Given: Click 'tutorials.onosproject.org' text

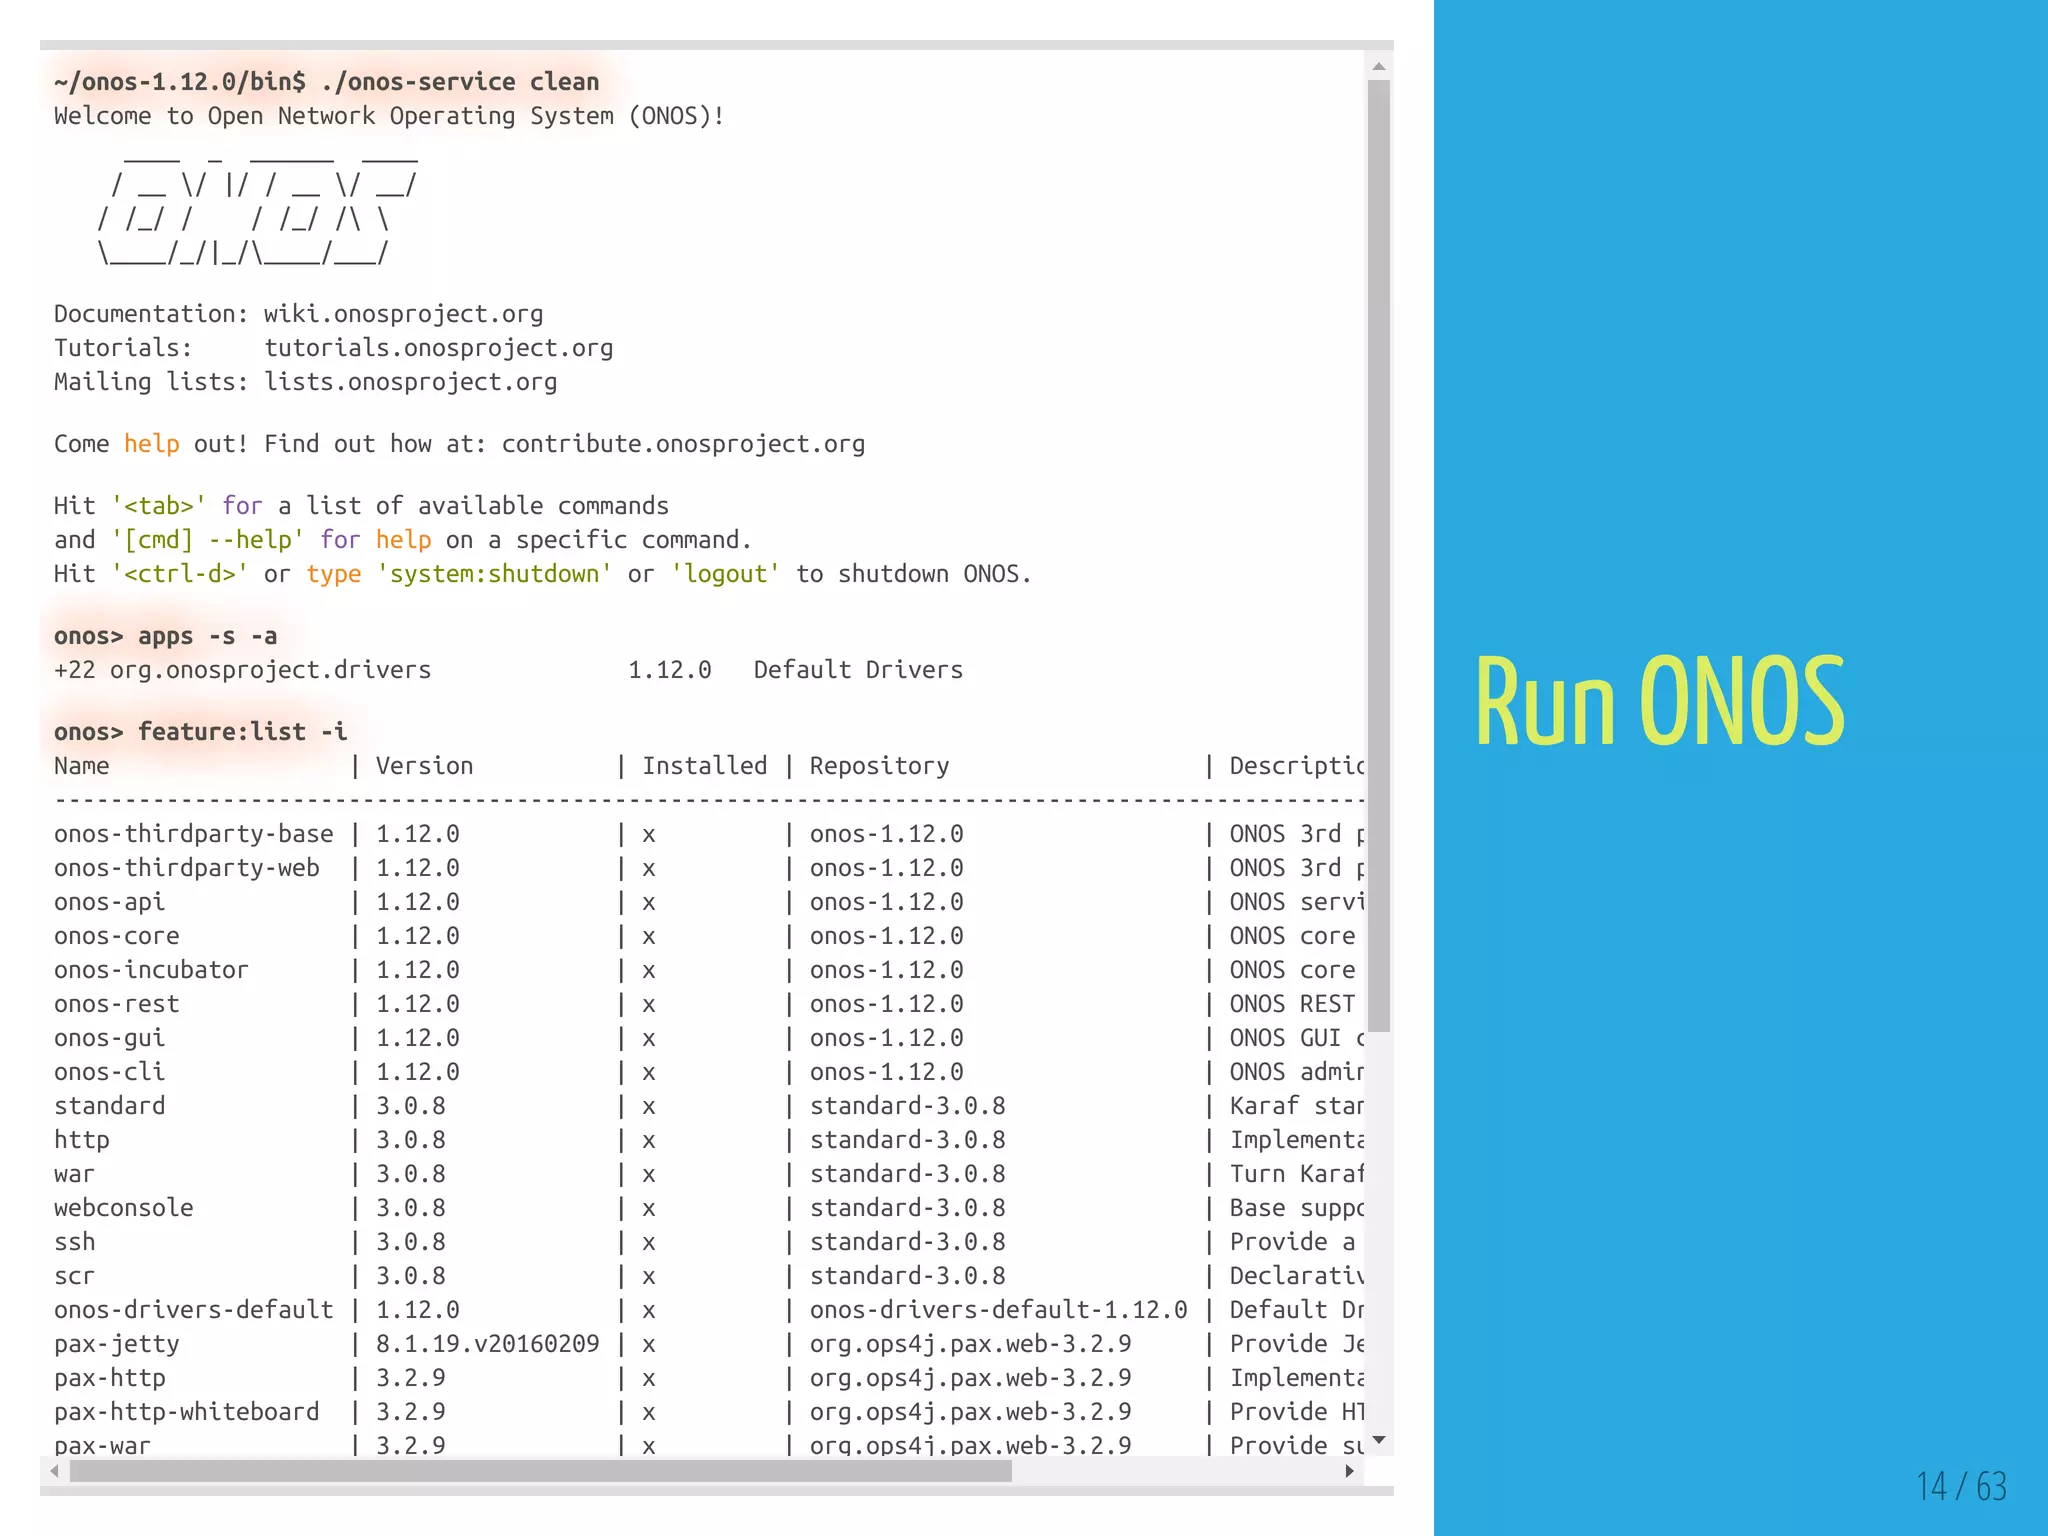Looking at the screenshot, I should pyautogui.click(x=439, y=348).
